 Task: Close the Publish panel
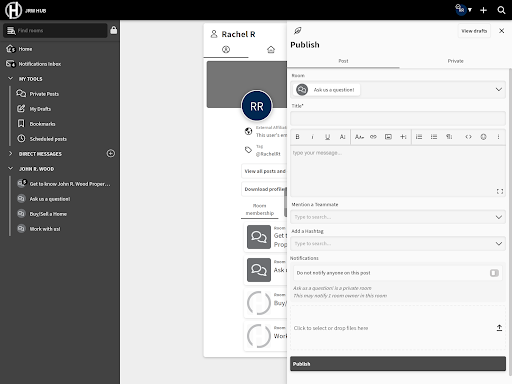501,31
